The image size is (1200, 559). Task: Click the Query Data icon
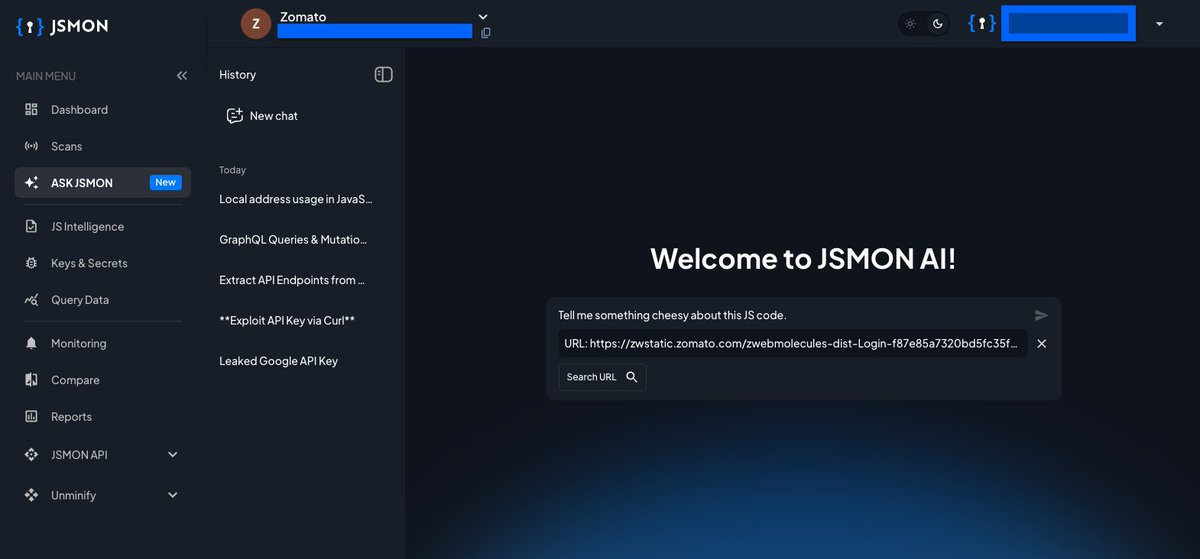click(31, 300)
